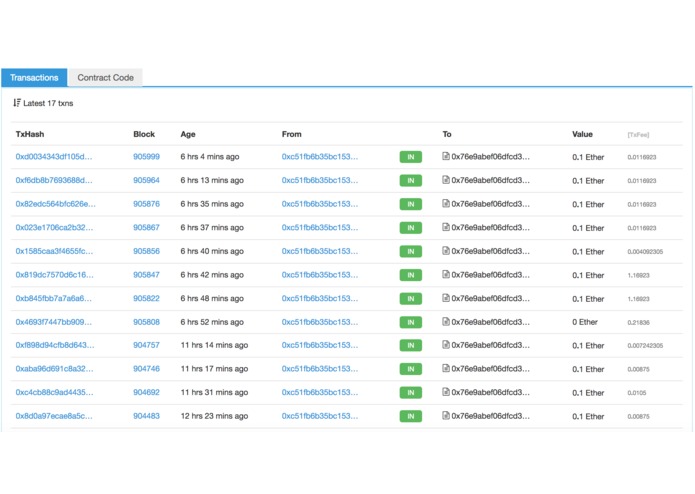Click the Age column header
The width and height of the screenshot is (695, 494).
pos(188,134)
